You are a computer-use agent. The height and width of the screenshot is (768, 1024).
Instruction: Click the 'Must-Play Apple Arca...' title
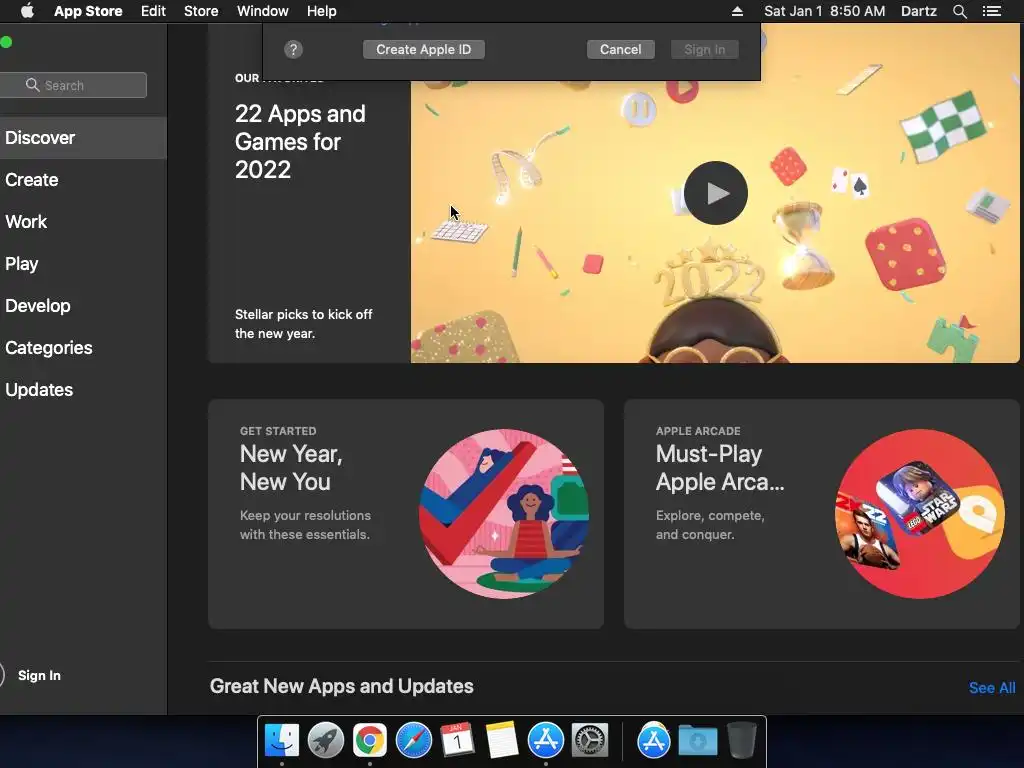pyautogui.click(x=720, y=468)
